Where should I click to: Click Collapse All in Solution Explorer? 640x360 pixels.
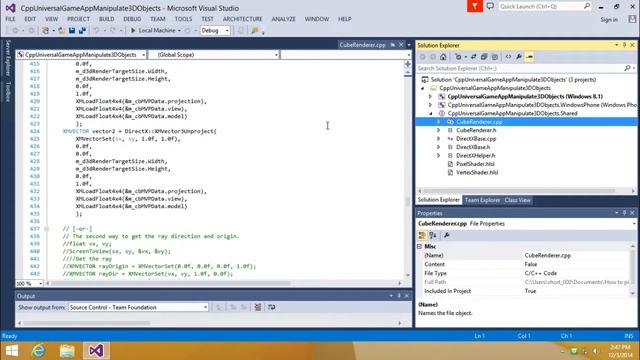pyautogui.click(x=484, y=57)
